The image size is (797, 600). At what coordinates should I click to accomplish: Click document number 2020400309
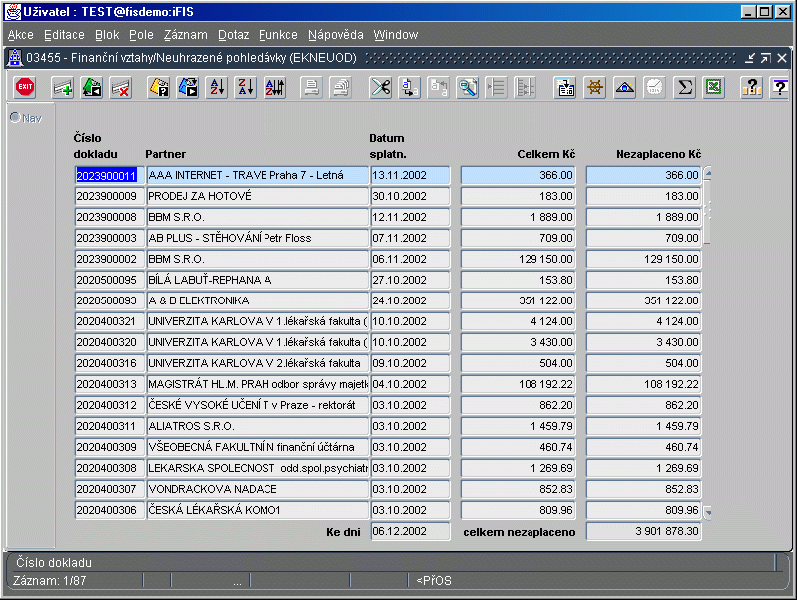coord(109,447)
